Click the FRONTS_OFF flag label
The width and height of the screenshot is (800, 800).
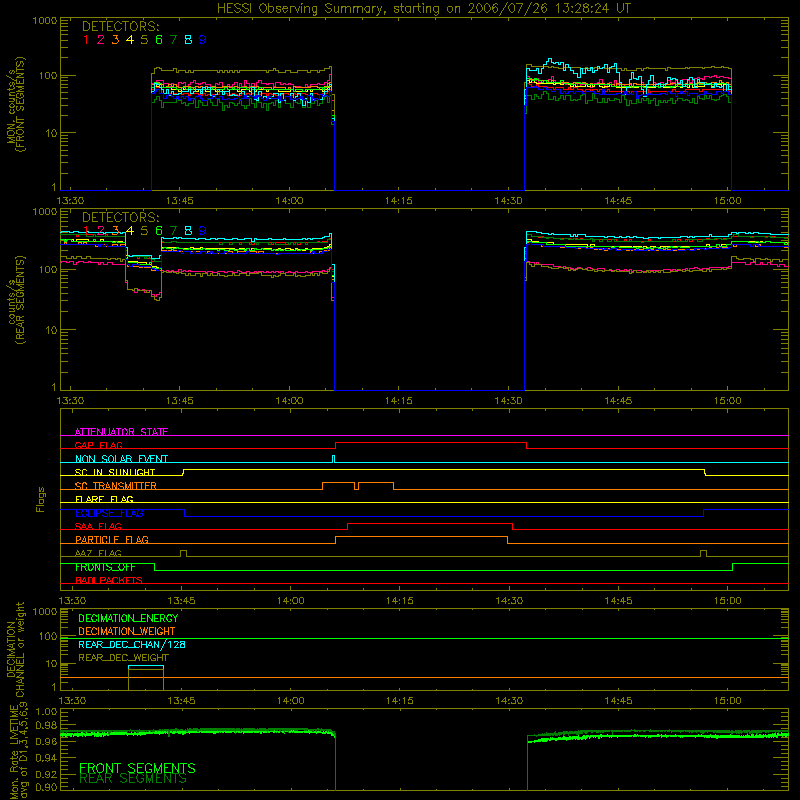[x=105, y=567]
